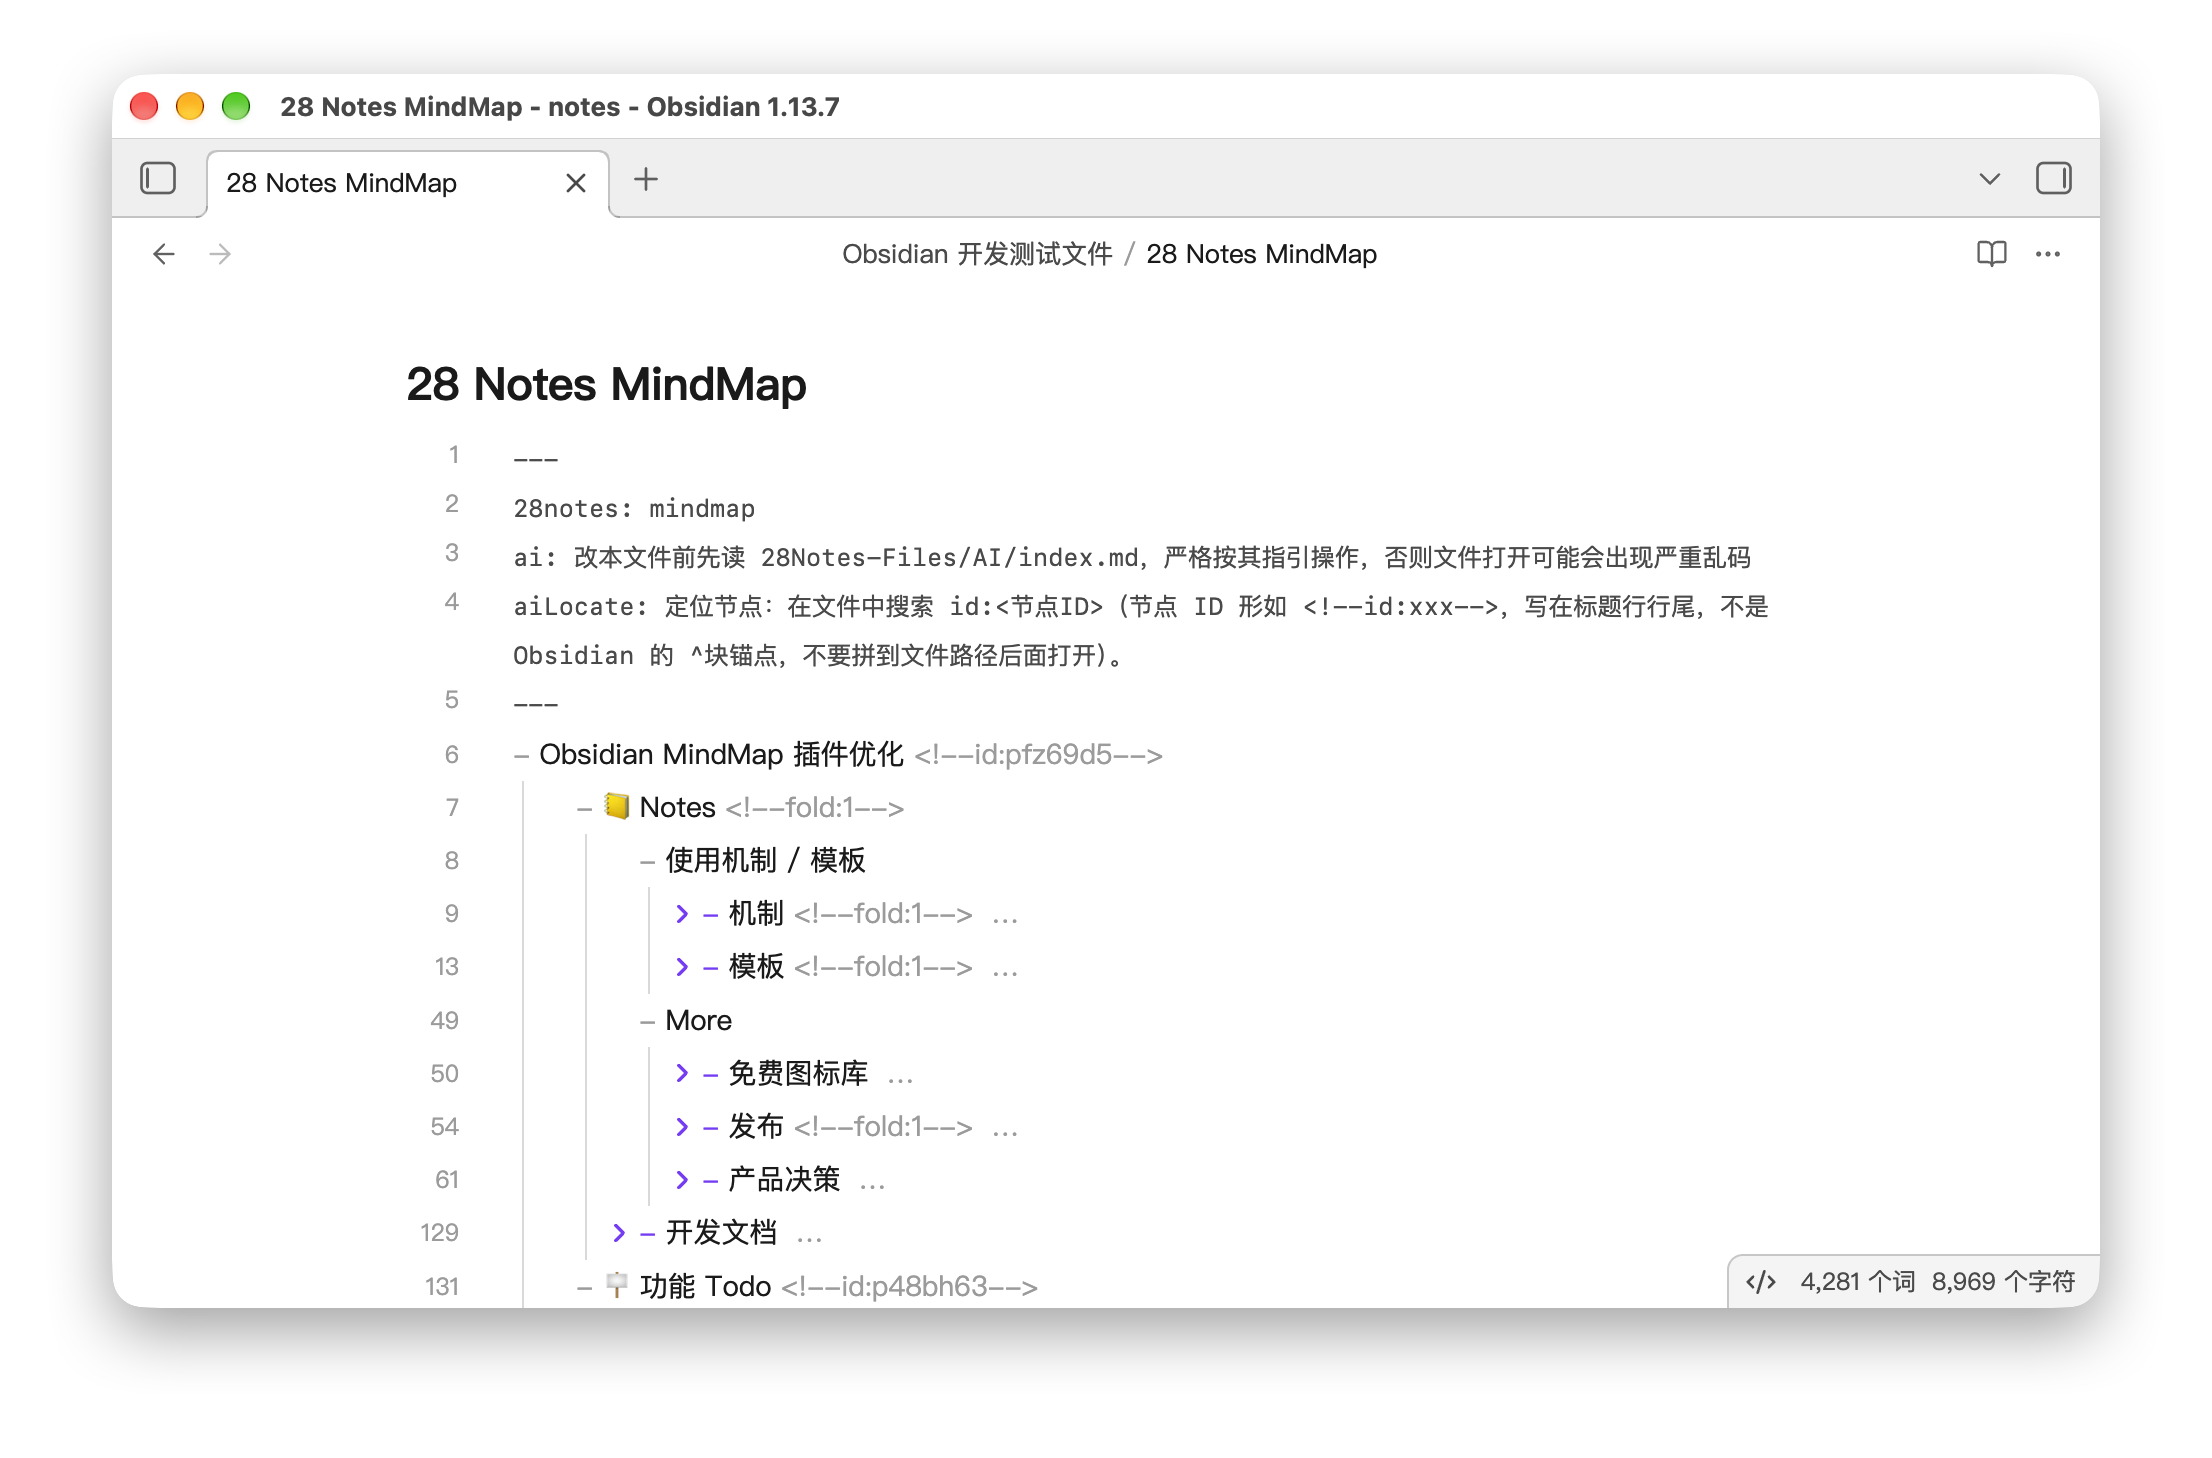
Task: Expand the folded 发布 node
Action: pos(682,1126)
